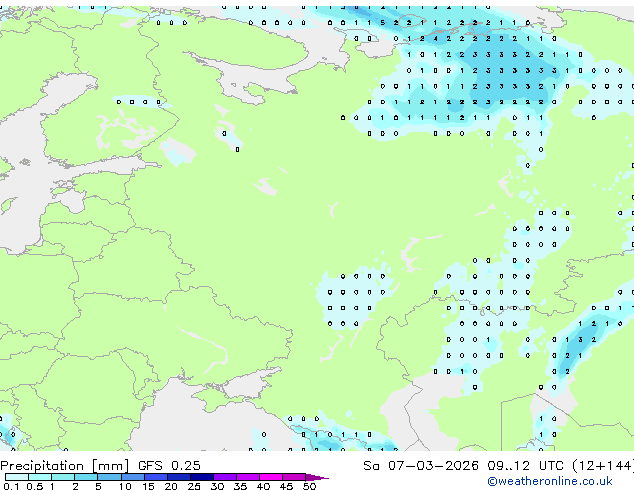The height and width of the screenshot is (490, 634).
Task: Click the 30–35 mm purple legend segment
Action: (225, 477)
